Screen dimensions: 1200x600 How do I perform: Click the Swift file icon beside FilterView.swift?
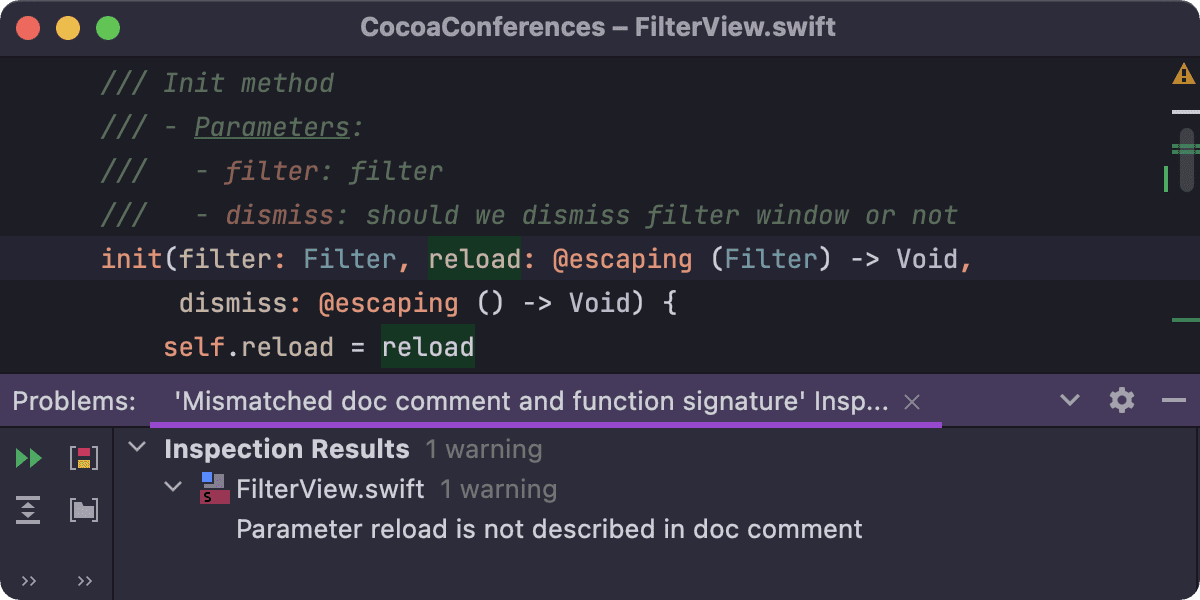coord(215,489)
